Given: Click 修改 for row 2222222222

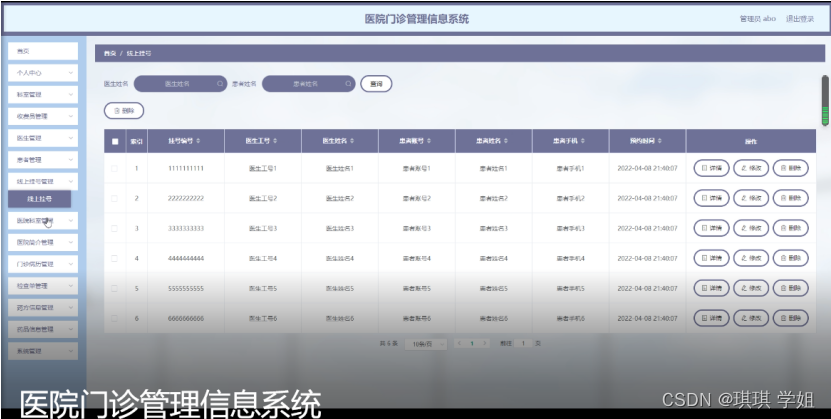Looking at the screenshot, I should pos(751,198).
